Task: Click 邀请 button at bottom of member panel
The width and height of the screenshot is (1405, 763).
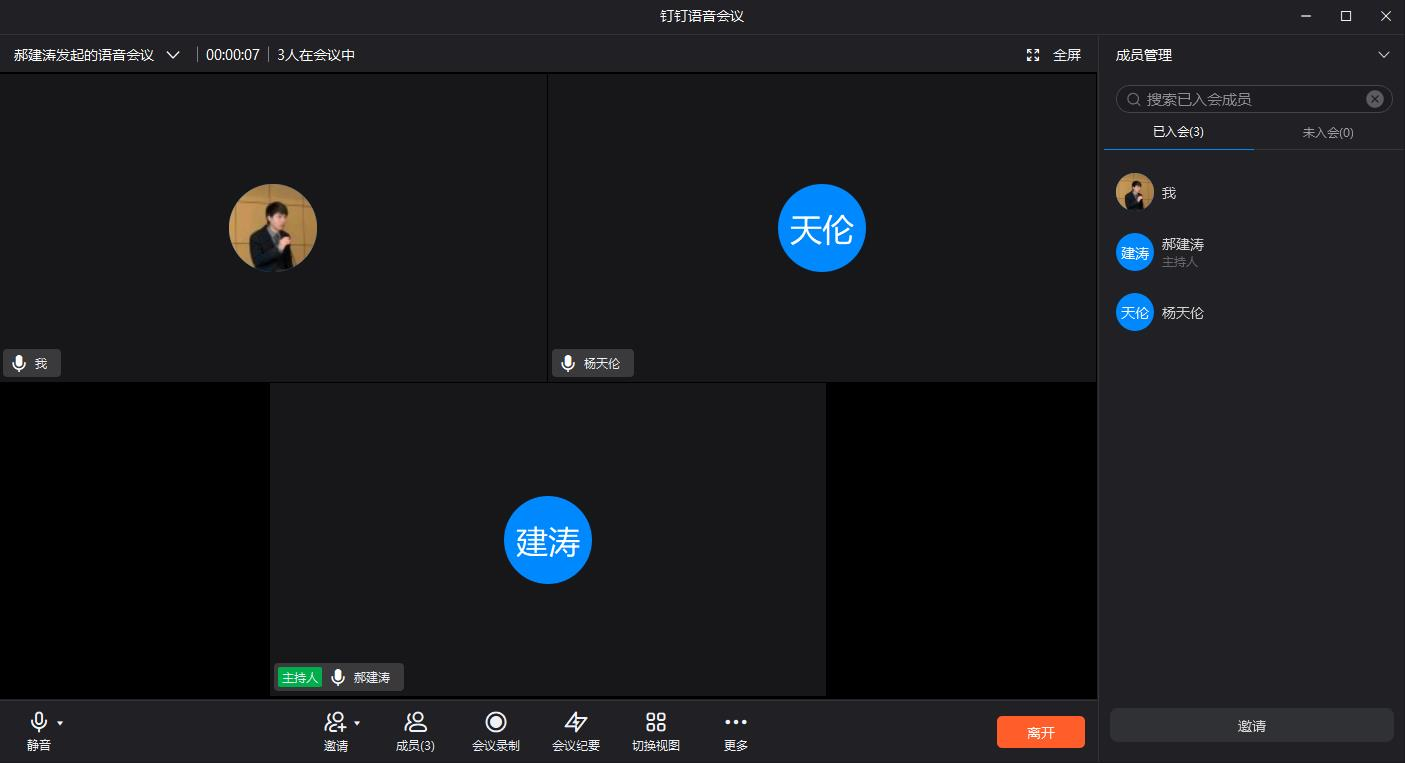Action: (x=1251, y=726)
